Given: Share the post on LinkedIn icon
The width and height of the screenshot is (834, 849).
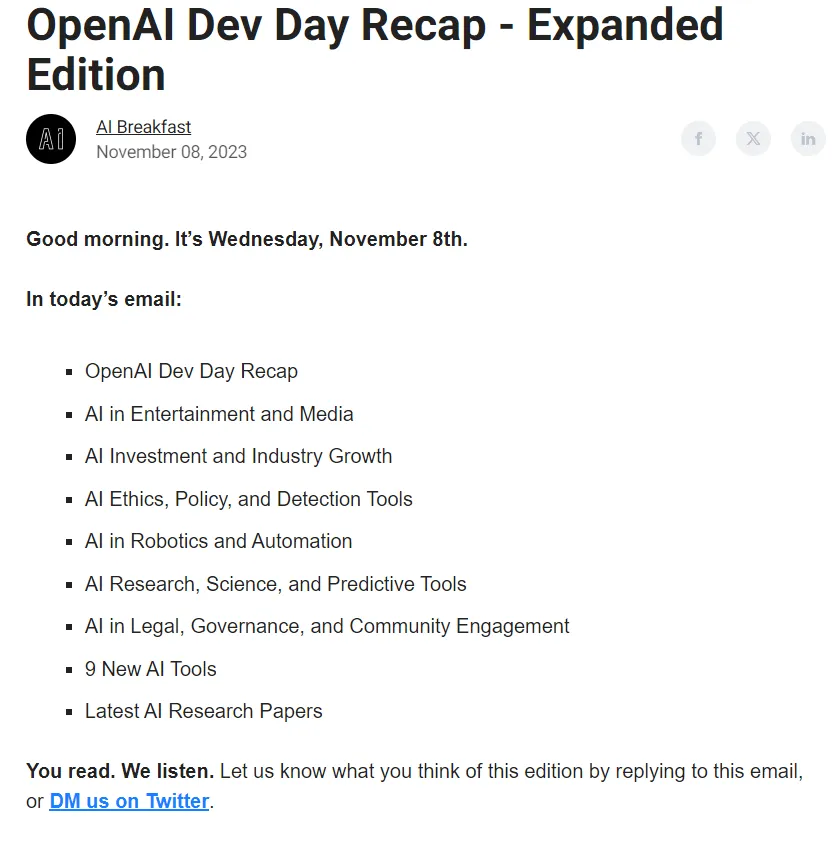Looking at the screenshot, I should tap(808, 139).
